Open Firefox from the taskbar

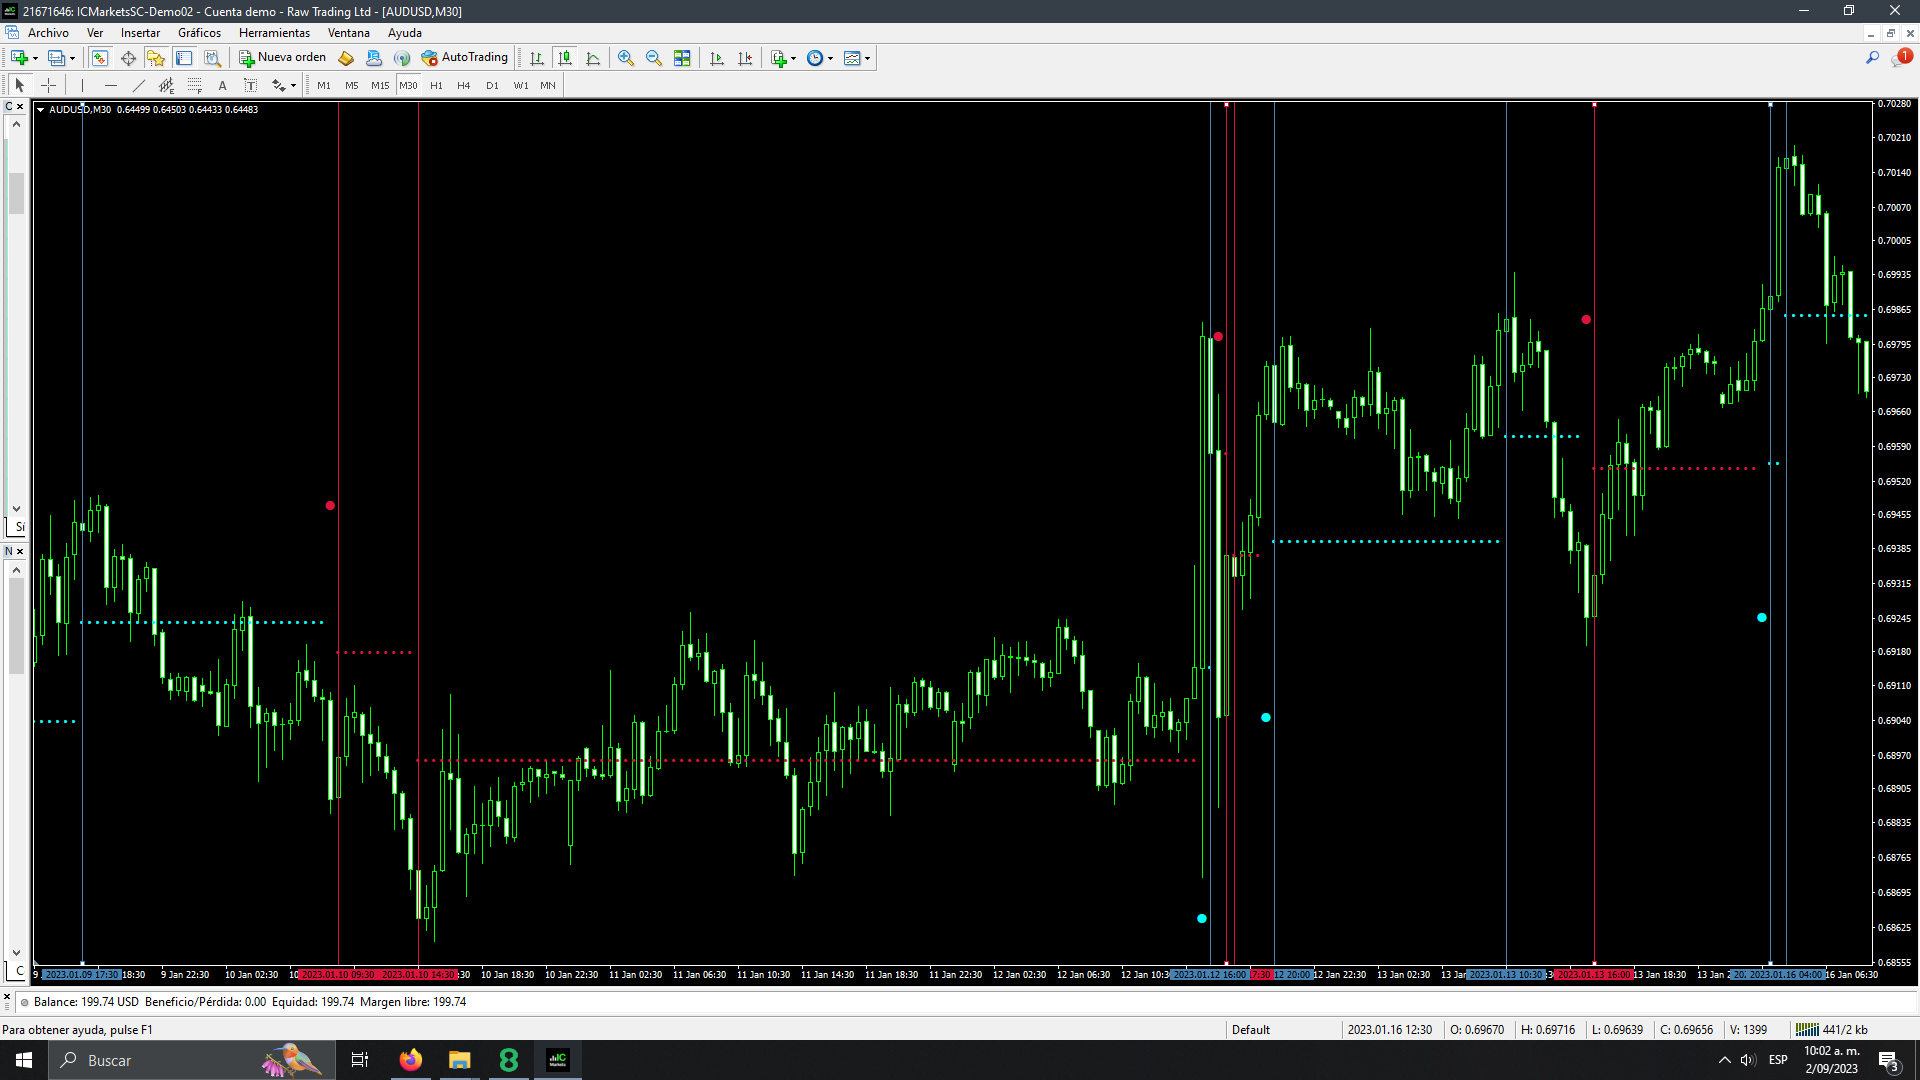pos(411,1060)
